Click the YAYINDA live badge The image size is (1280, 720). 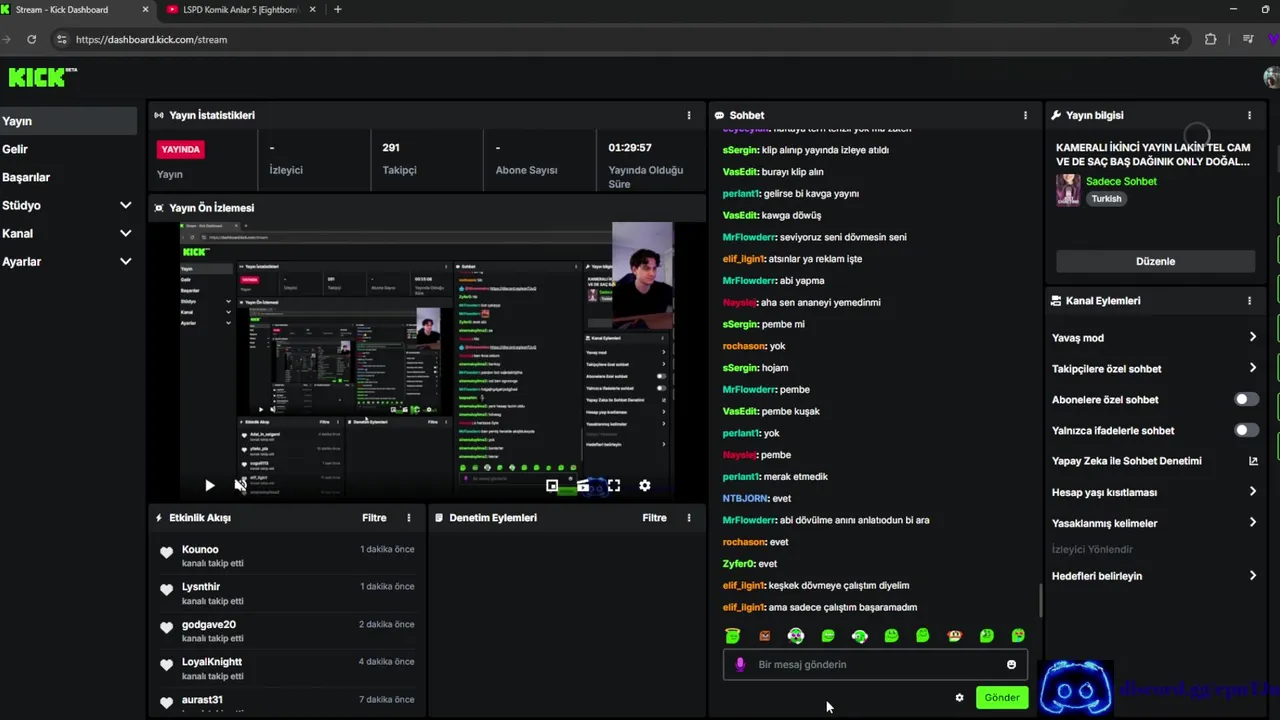[181, 149]
